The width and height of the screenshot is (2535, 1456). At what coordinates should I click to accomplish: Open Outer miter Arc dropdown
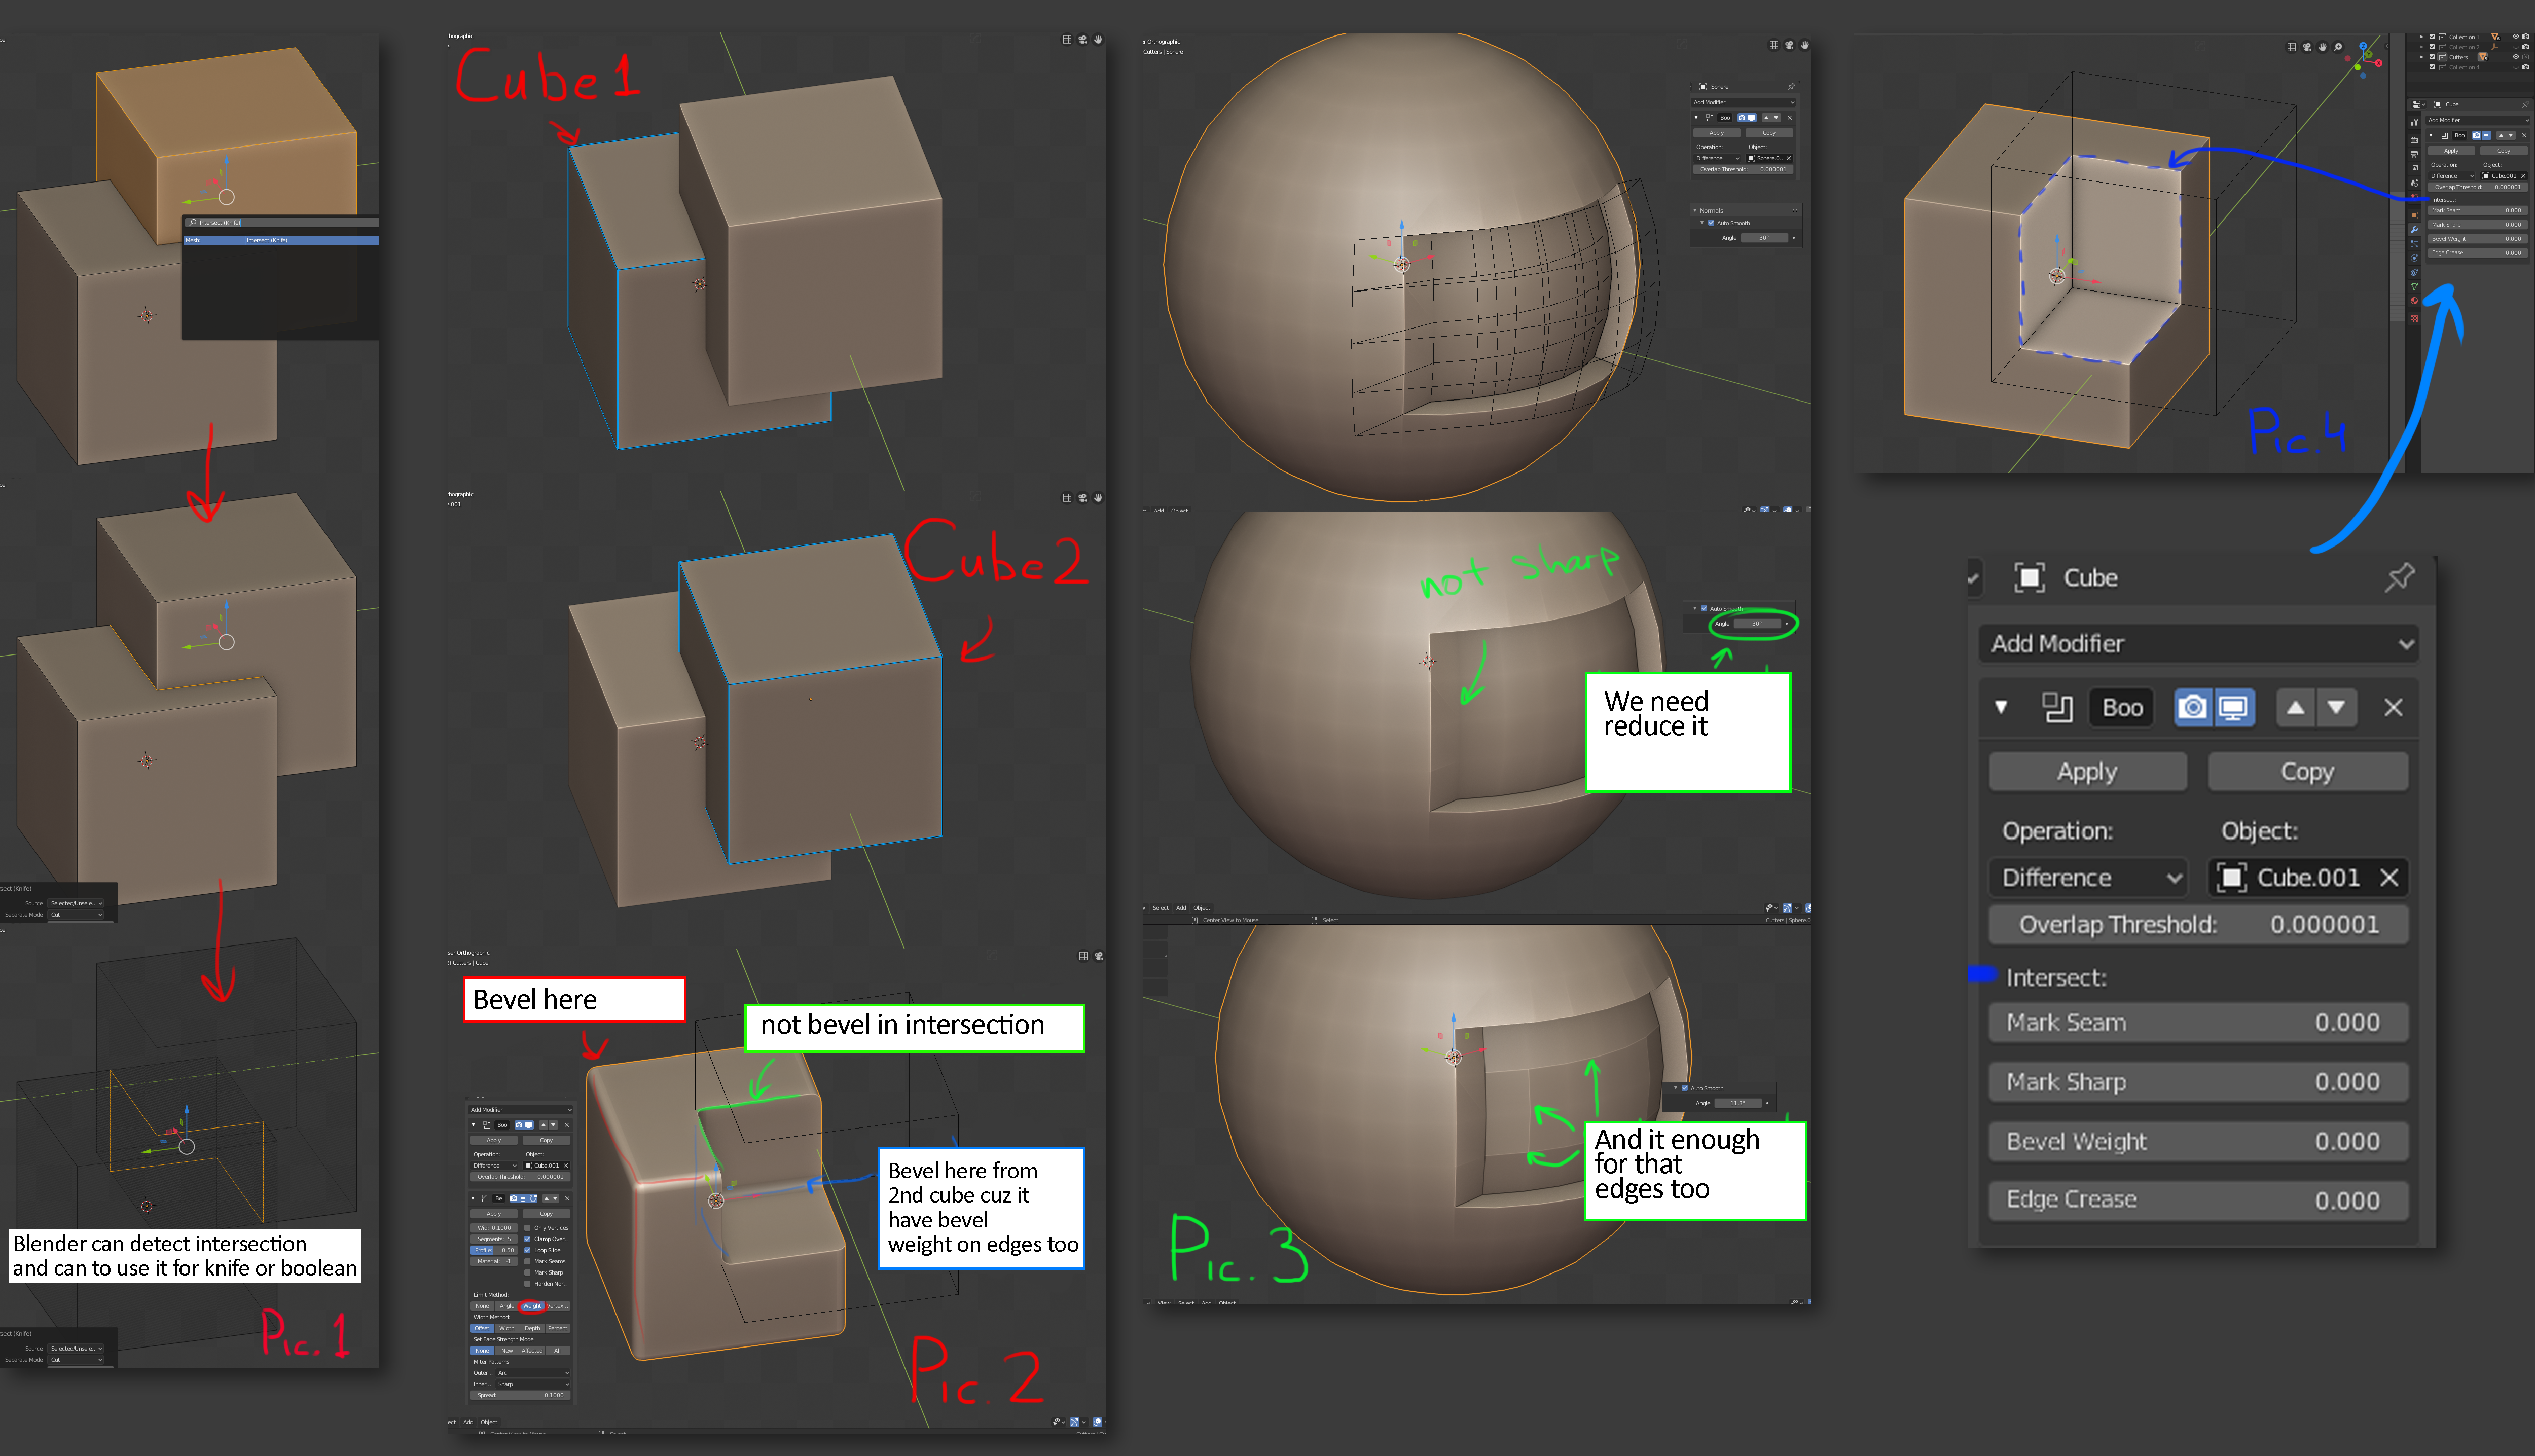coord(533,1373)
